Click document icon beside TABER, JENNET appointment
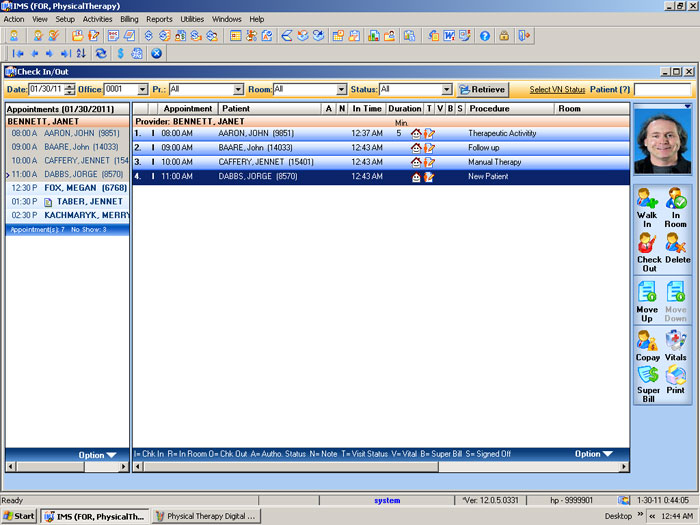 (x=48, y=202)
